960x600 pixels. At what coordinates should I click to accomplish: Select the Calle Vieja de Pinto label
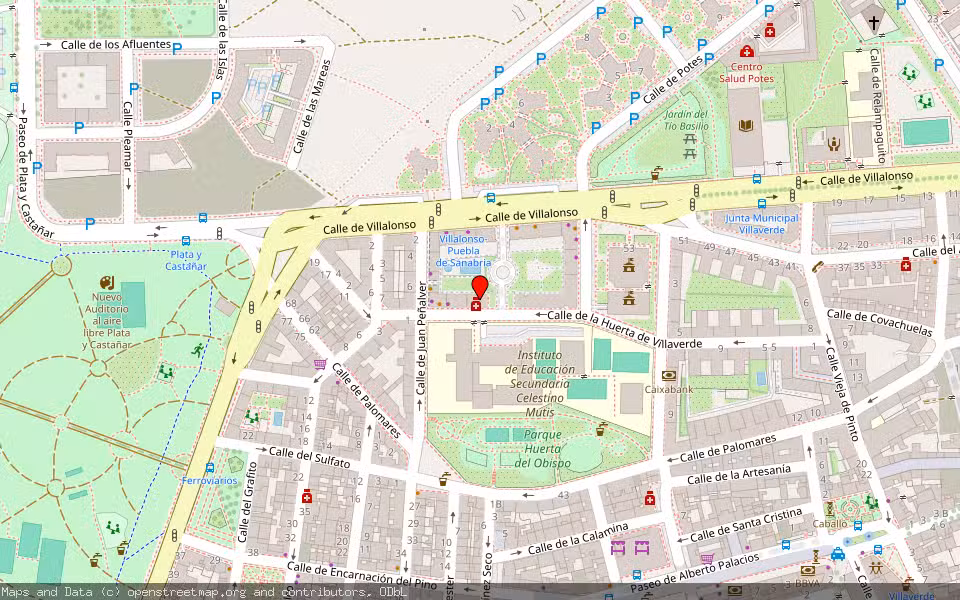[843, 394]
